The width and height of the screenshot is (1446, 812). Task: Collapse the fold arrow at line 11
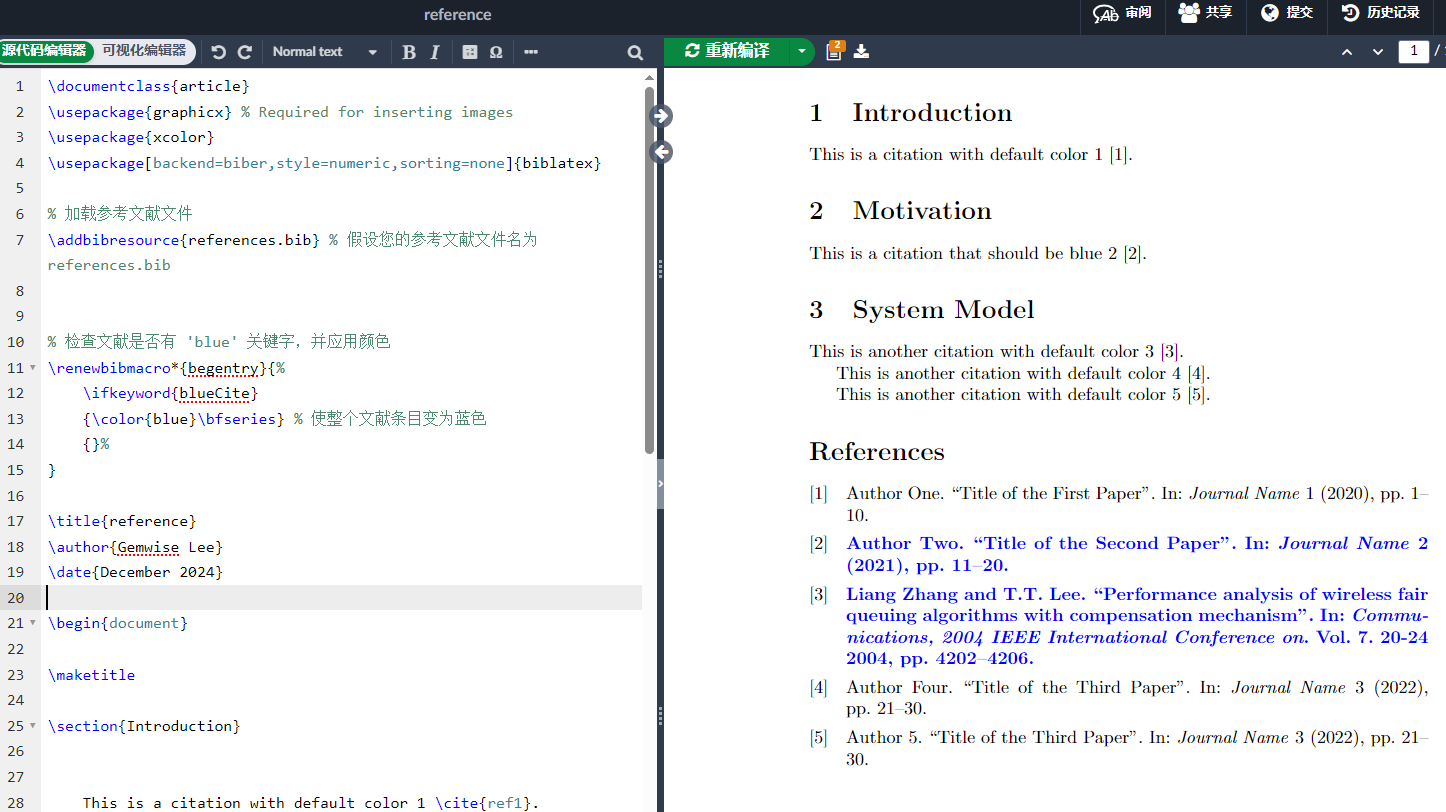tap(33, 368)
